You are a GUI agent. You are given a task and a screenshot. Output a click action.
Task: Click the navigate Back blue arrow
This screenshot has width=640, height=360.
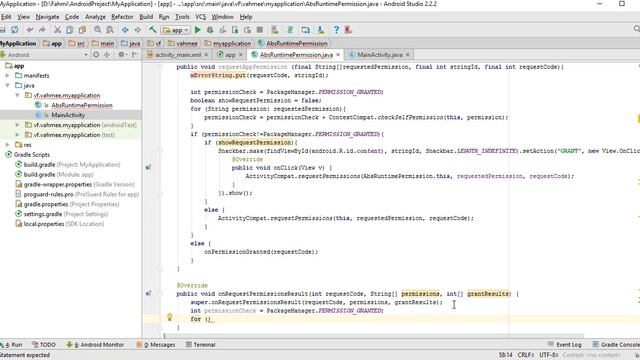125,30
